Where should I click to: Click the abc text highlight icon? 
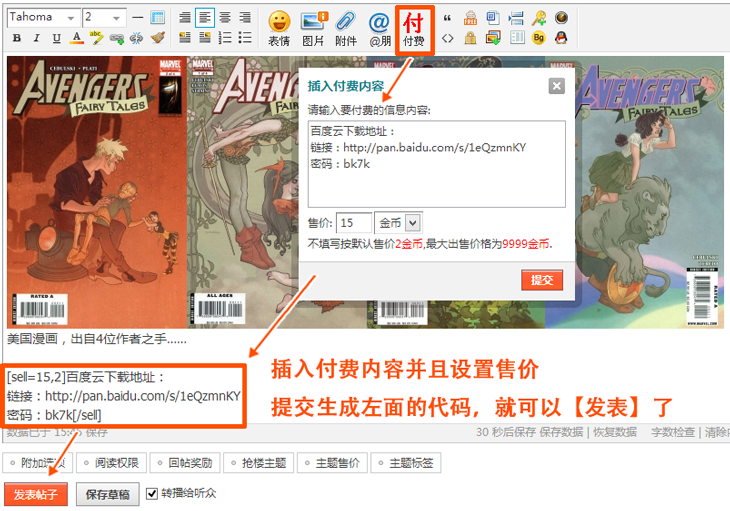click(96, 38)
